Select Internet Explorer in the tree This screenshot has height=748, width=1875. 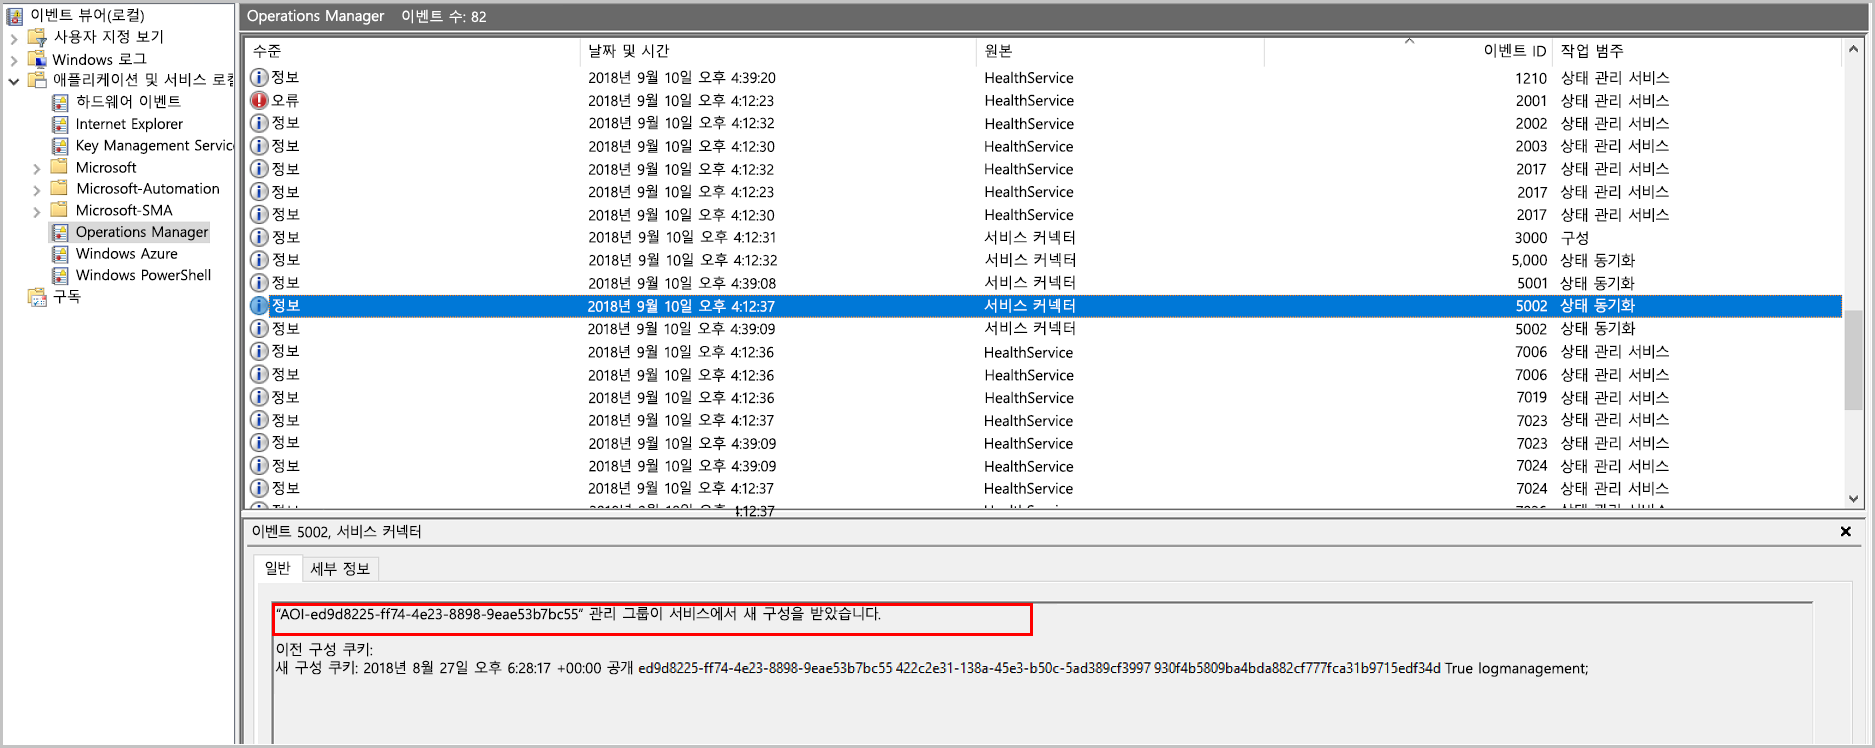[x=129, y=124]
